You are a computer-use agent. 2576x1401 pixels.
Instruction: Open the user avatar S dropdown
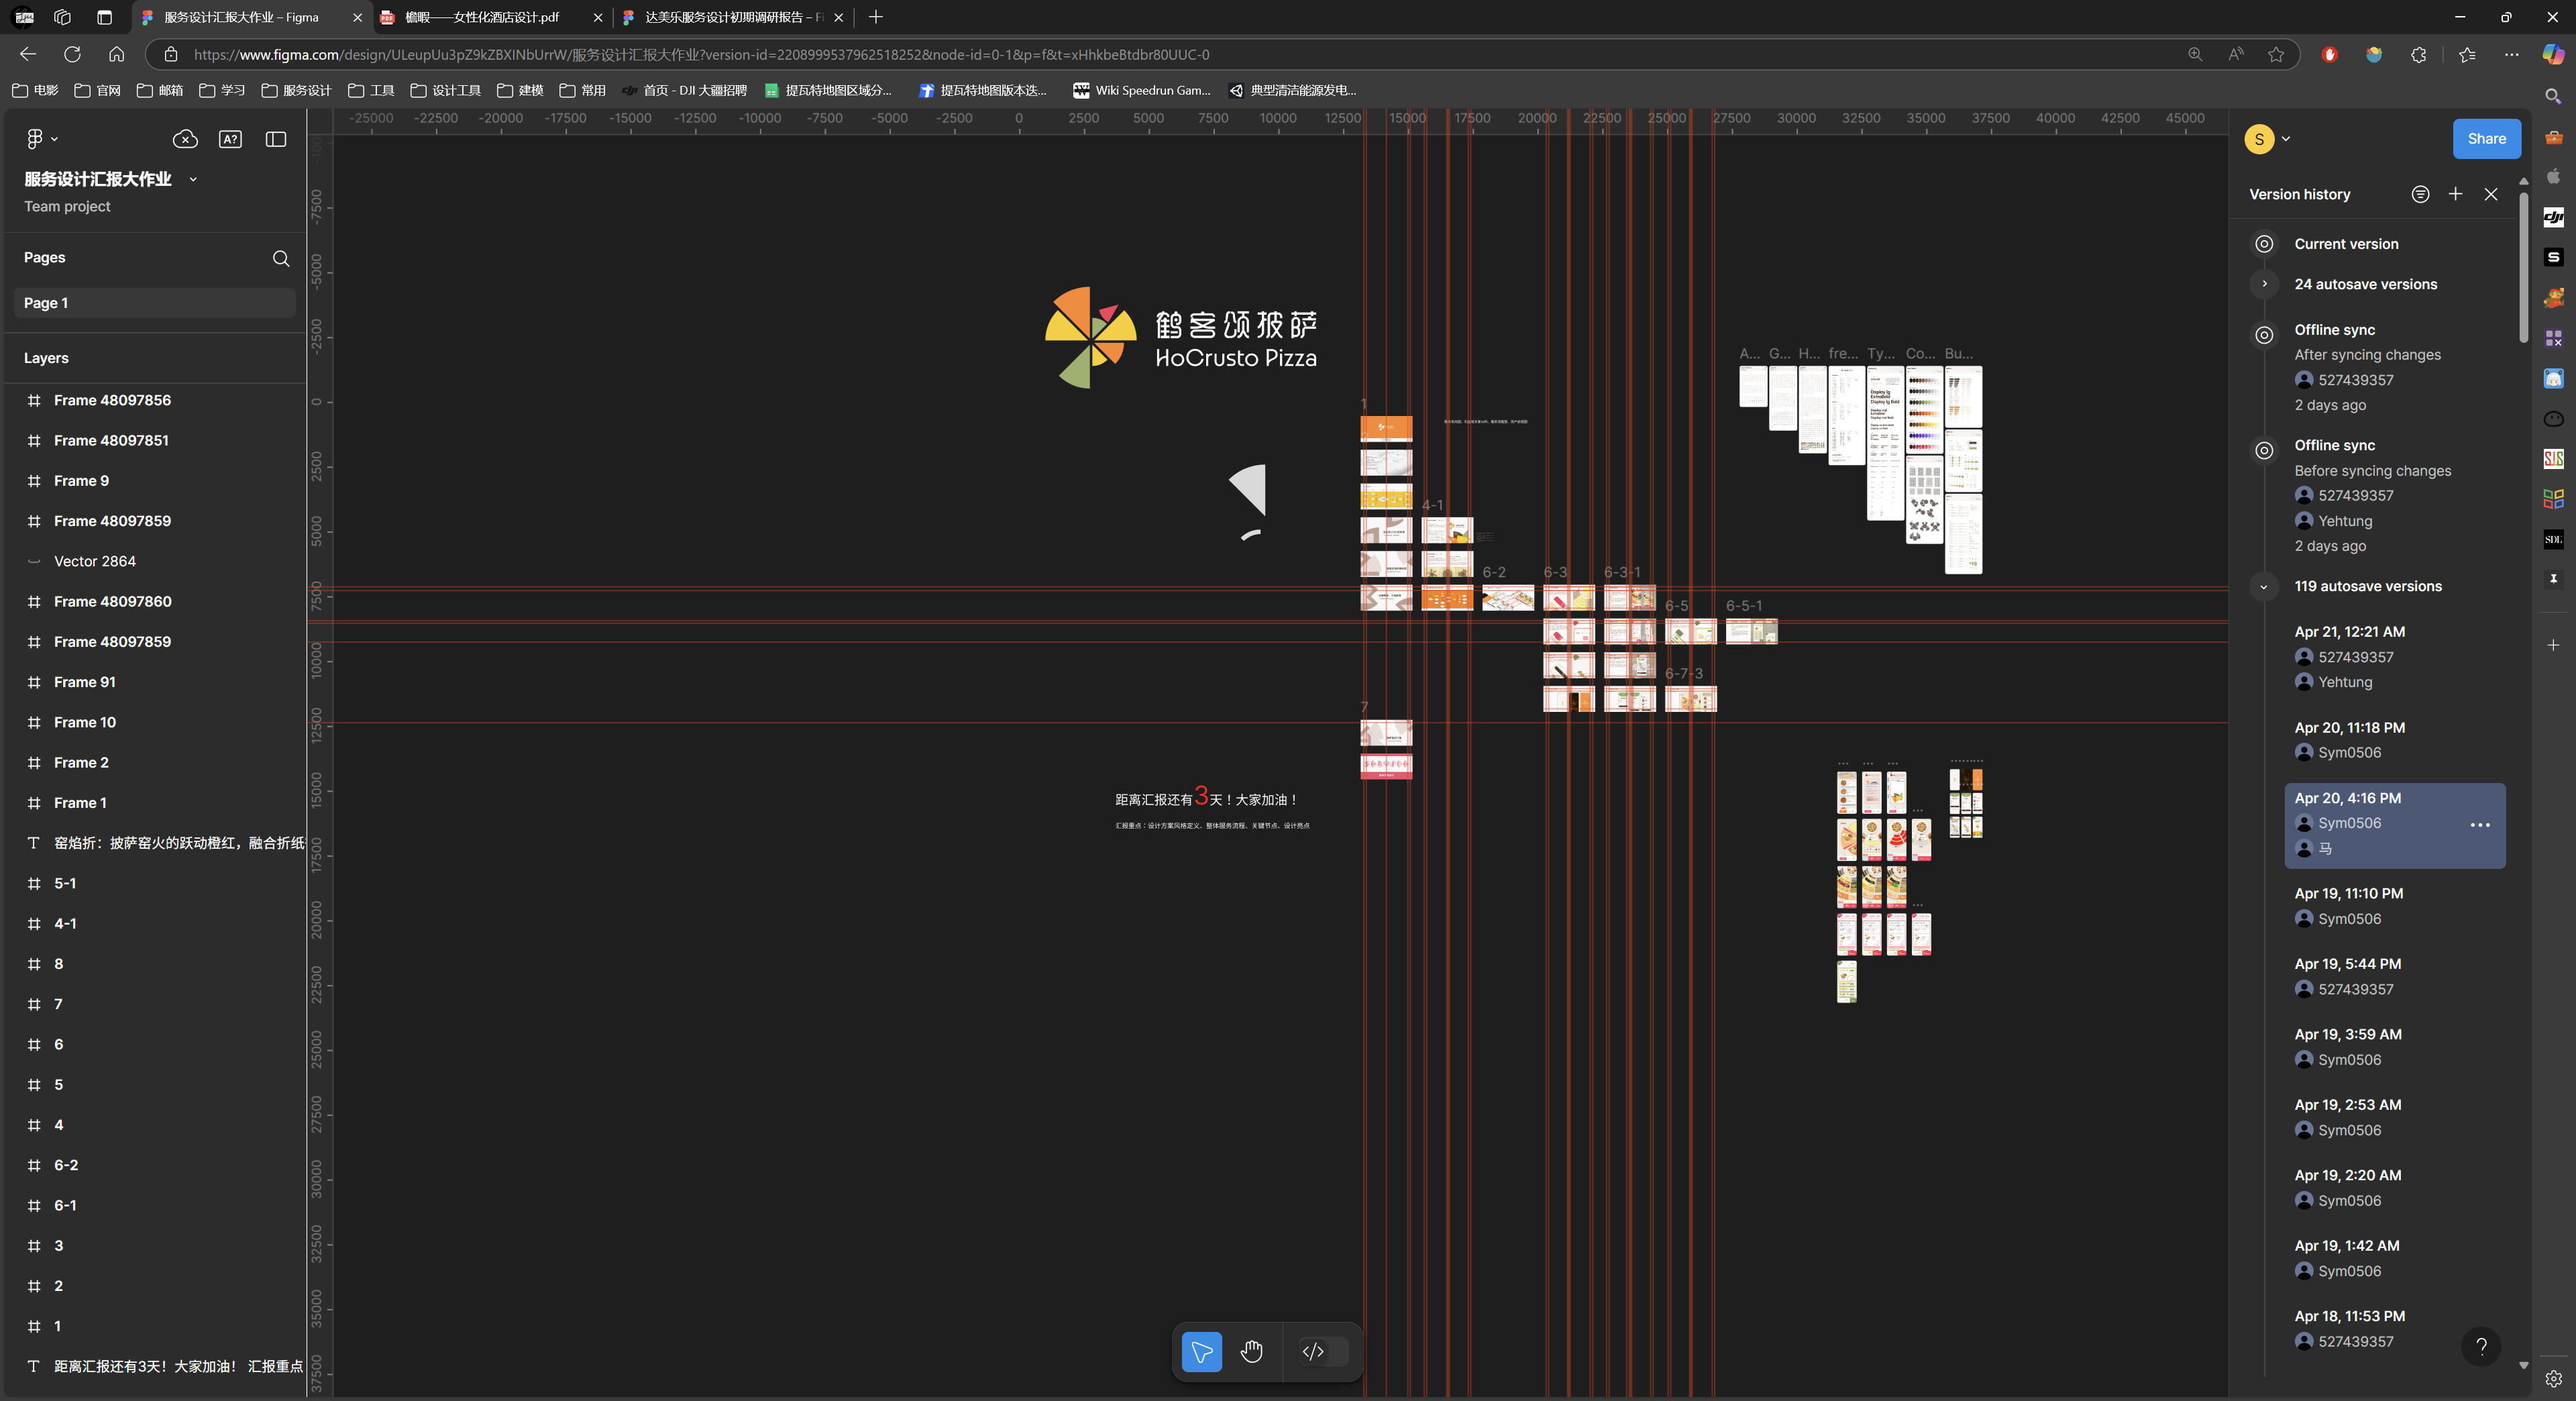(2267, 139)
